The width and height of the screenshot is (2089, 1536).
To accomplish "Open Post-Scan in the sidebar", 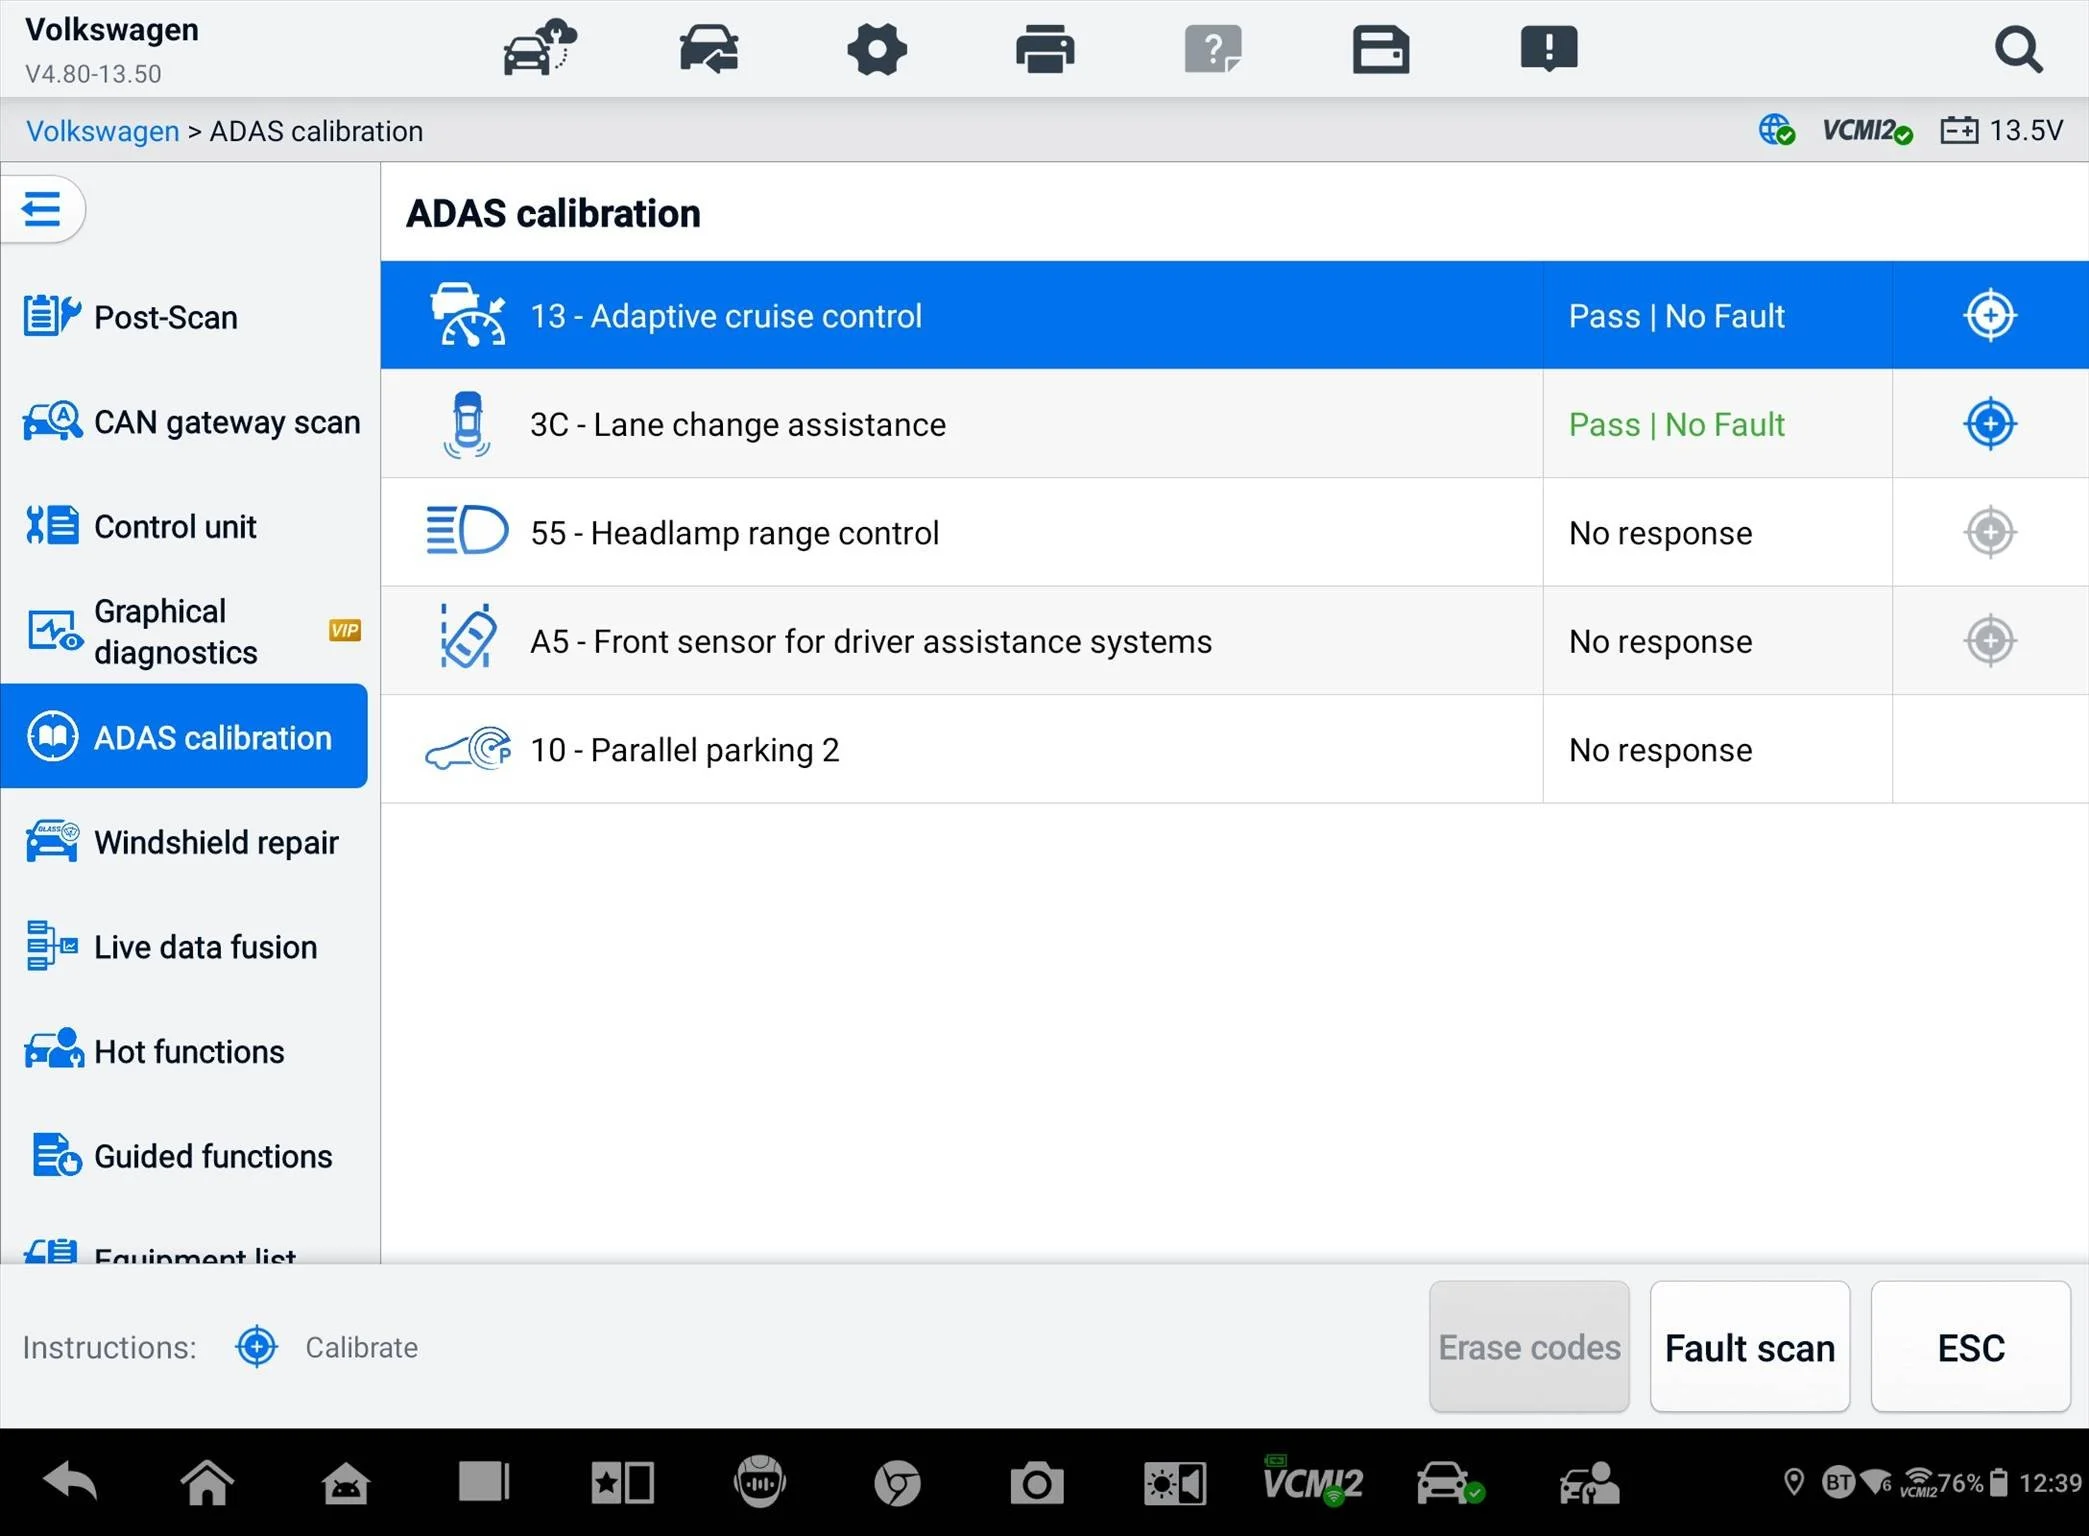I will [184, 317].
